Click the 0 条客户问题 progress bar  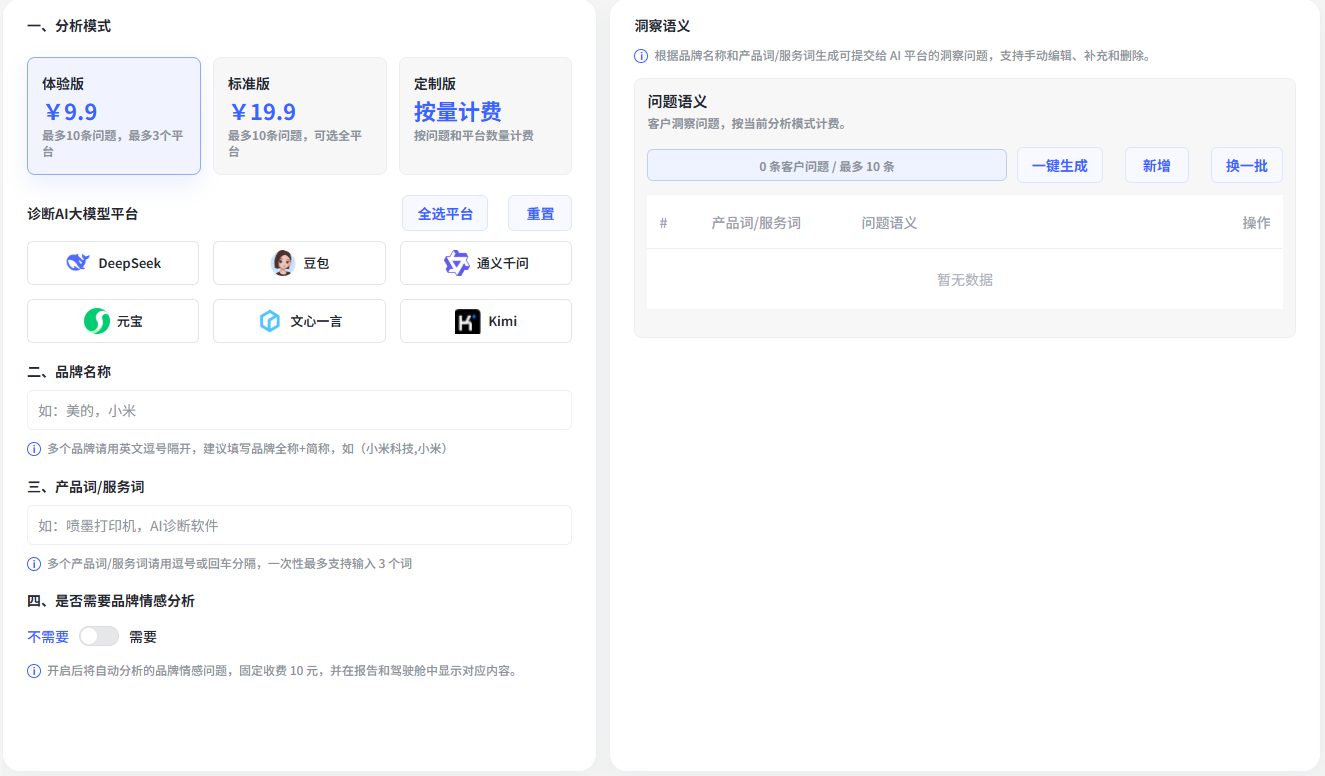[827, 165]
